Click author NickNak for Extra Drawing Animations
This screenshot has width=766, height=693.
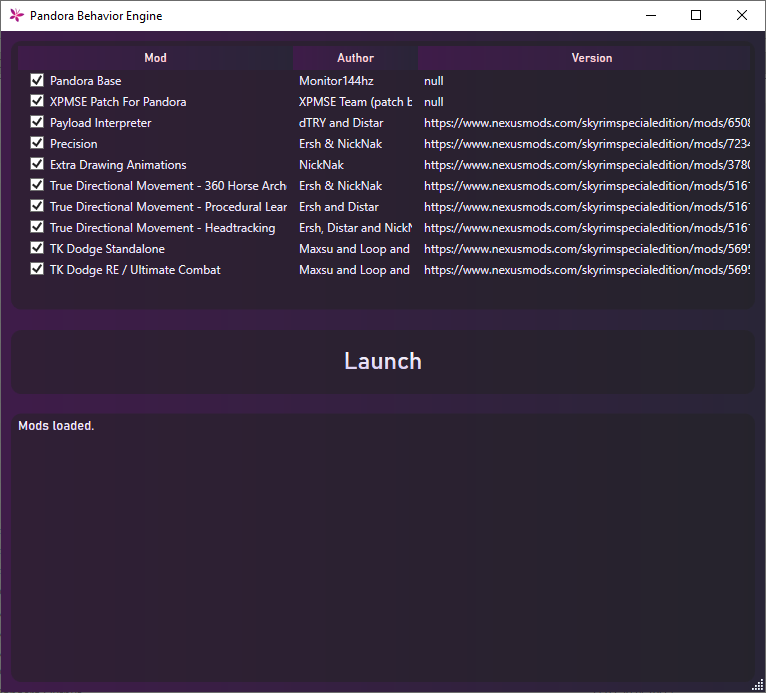tap(321, 165)
